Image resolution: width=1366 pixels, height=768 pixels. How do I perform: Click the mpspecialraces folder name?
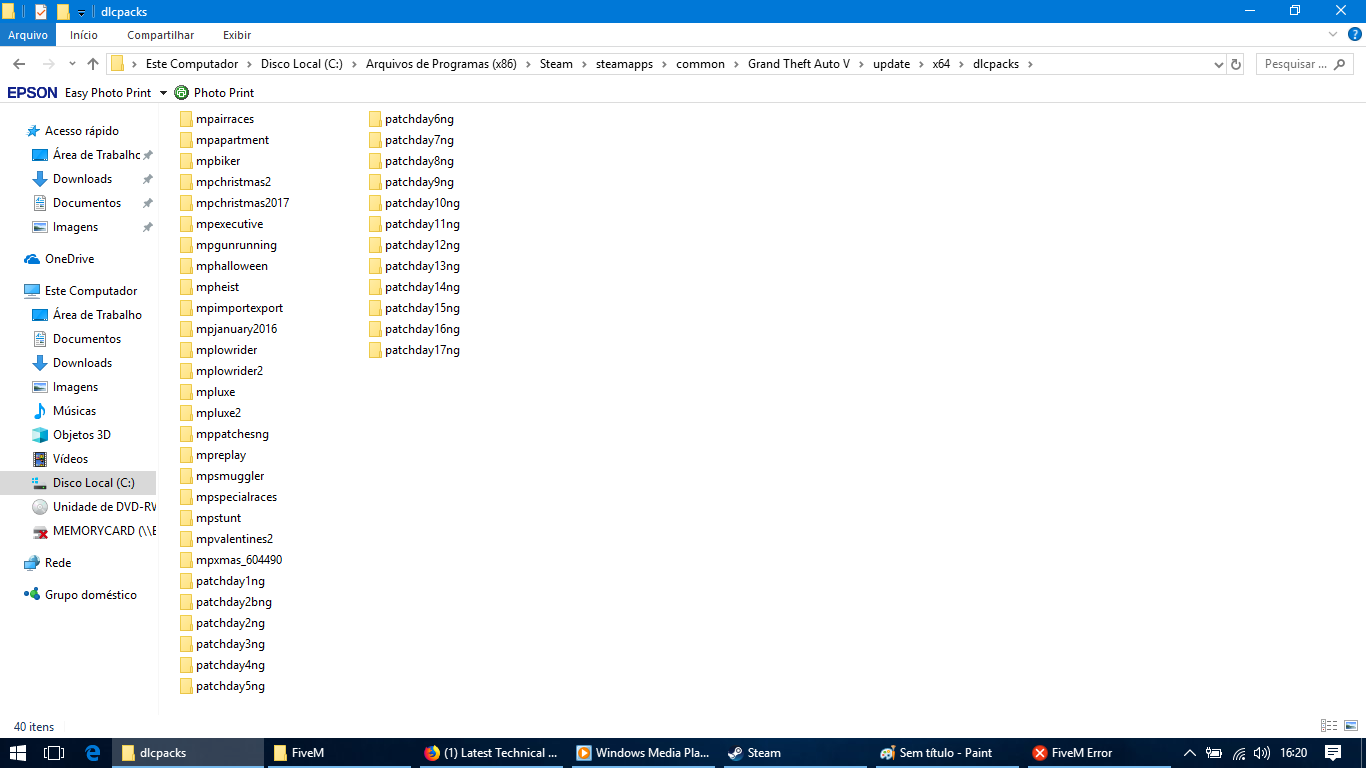point(237,497)
